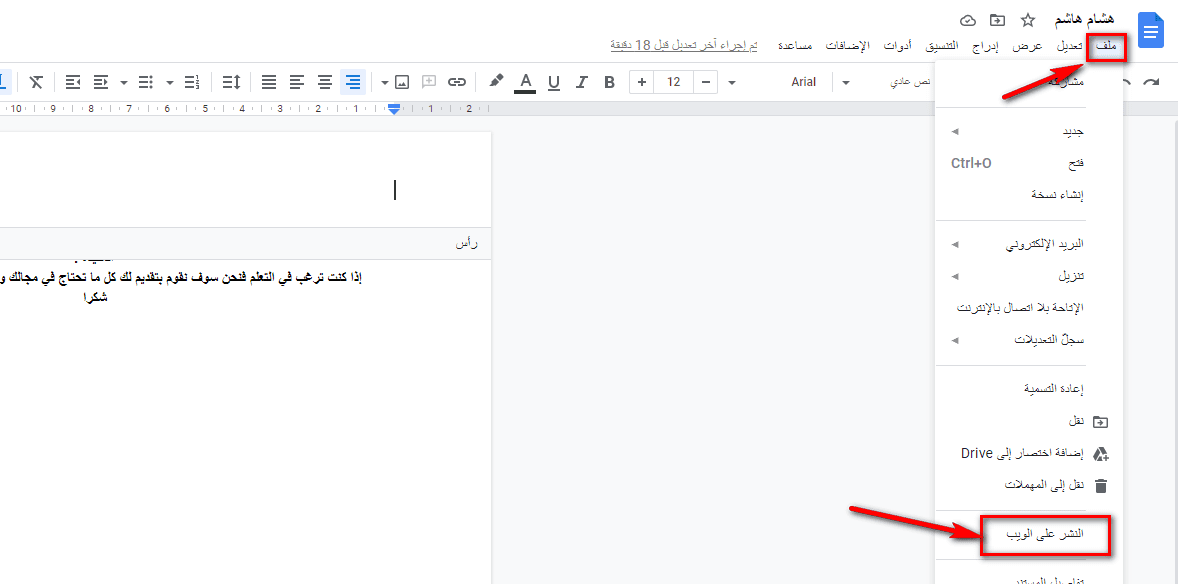This screenshot has height=584, width=1178.
Task: Toggle bold formatting
Action: click(x=609, y=82)
